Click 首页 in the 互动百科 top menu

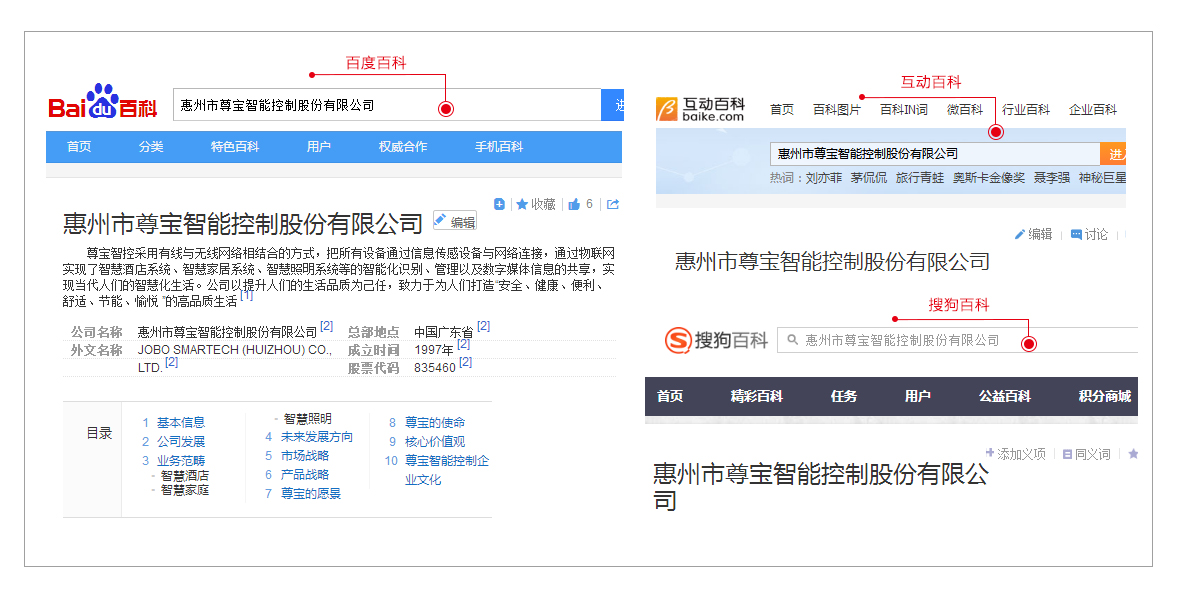coord(782,110)
